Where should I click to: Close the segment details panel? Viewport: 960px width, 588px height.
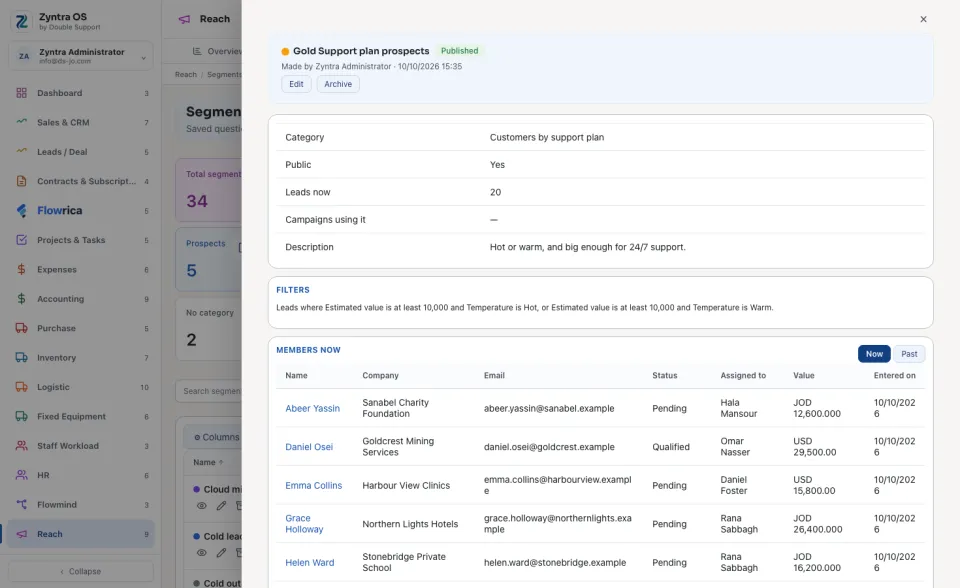923,19
